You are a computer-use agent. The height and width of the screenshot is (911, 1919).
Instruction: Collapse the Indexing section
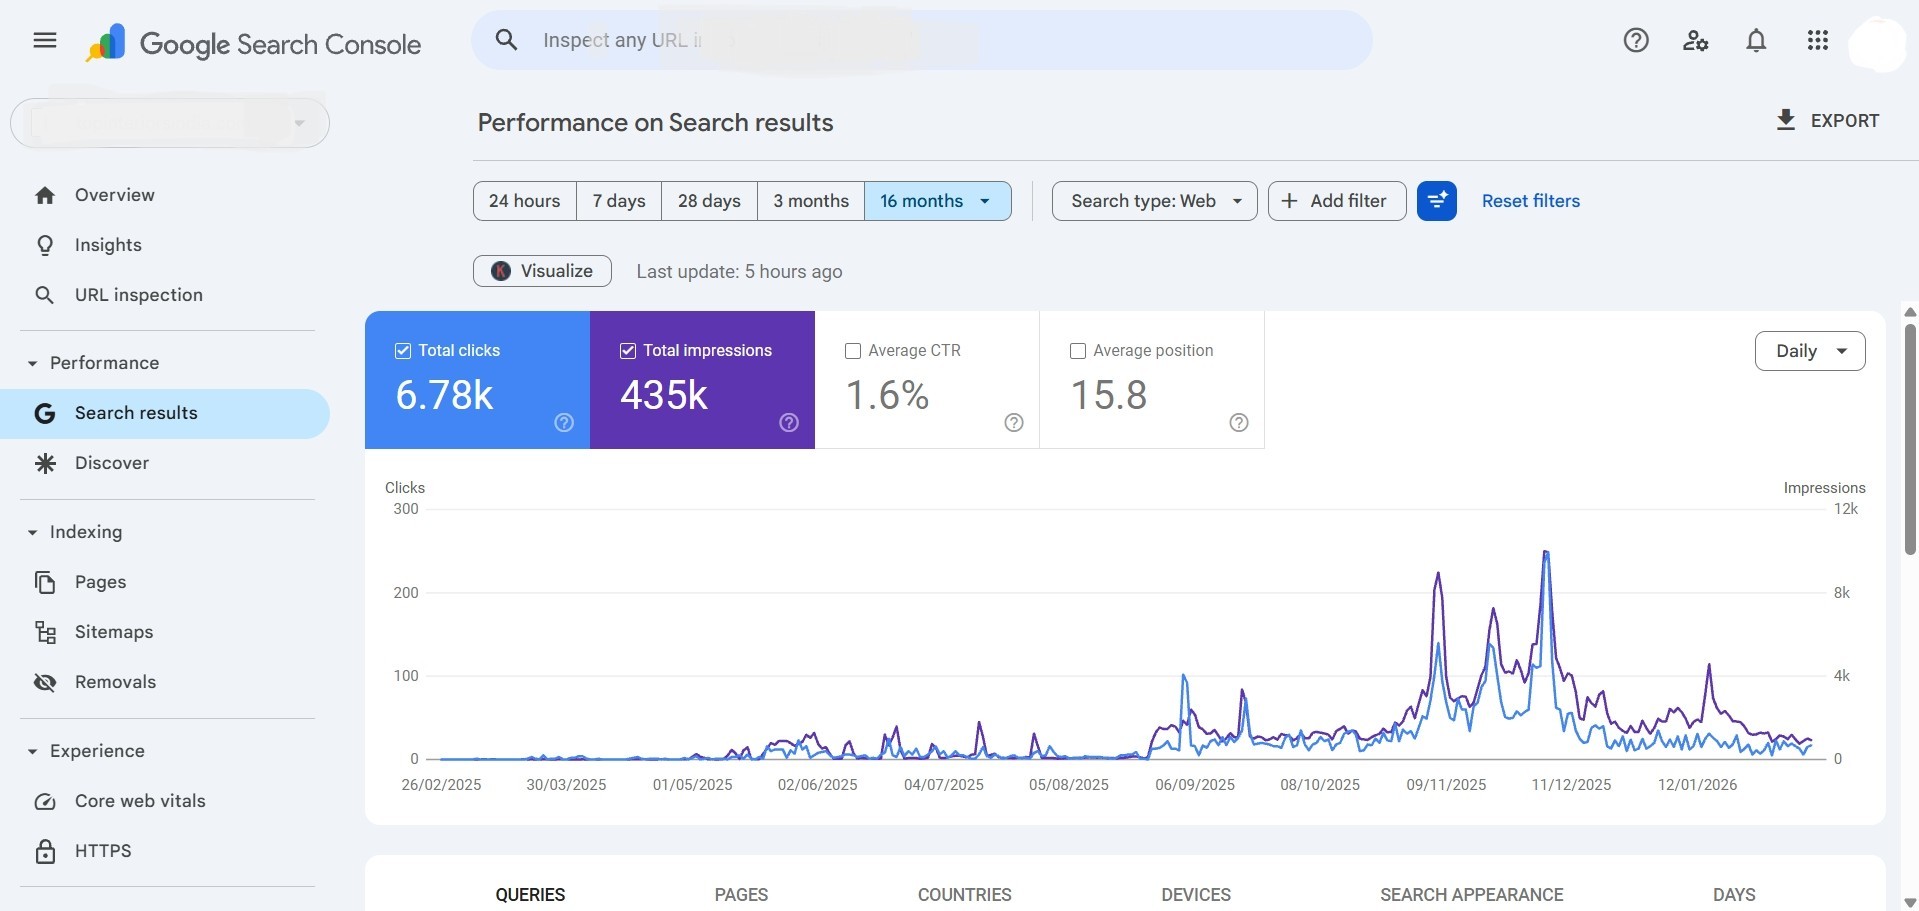click(x=31, y=531)
